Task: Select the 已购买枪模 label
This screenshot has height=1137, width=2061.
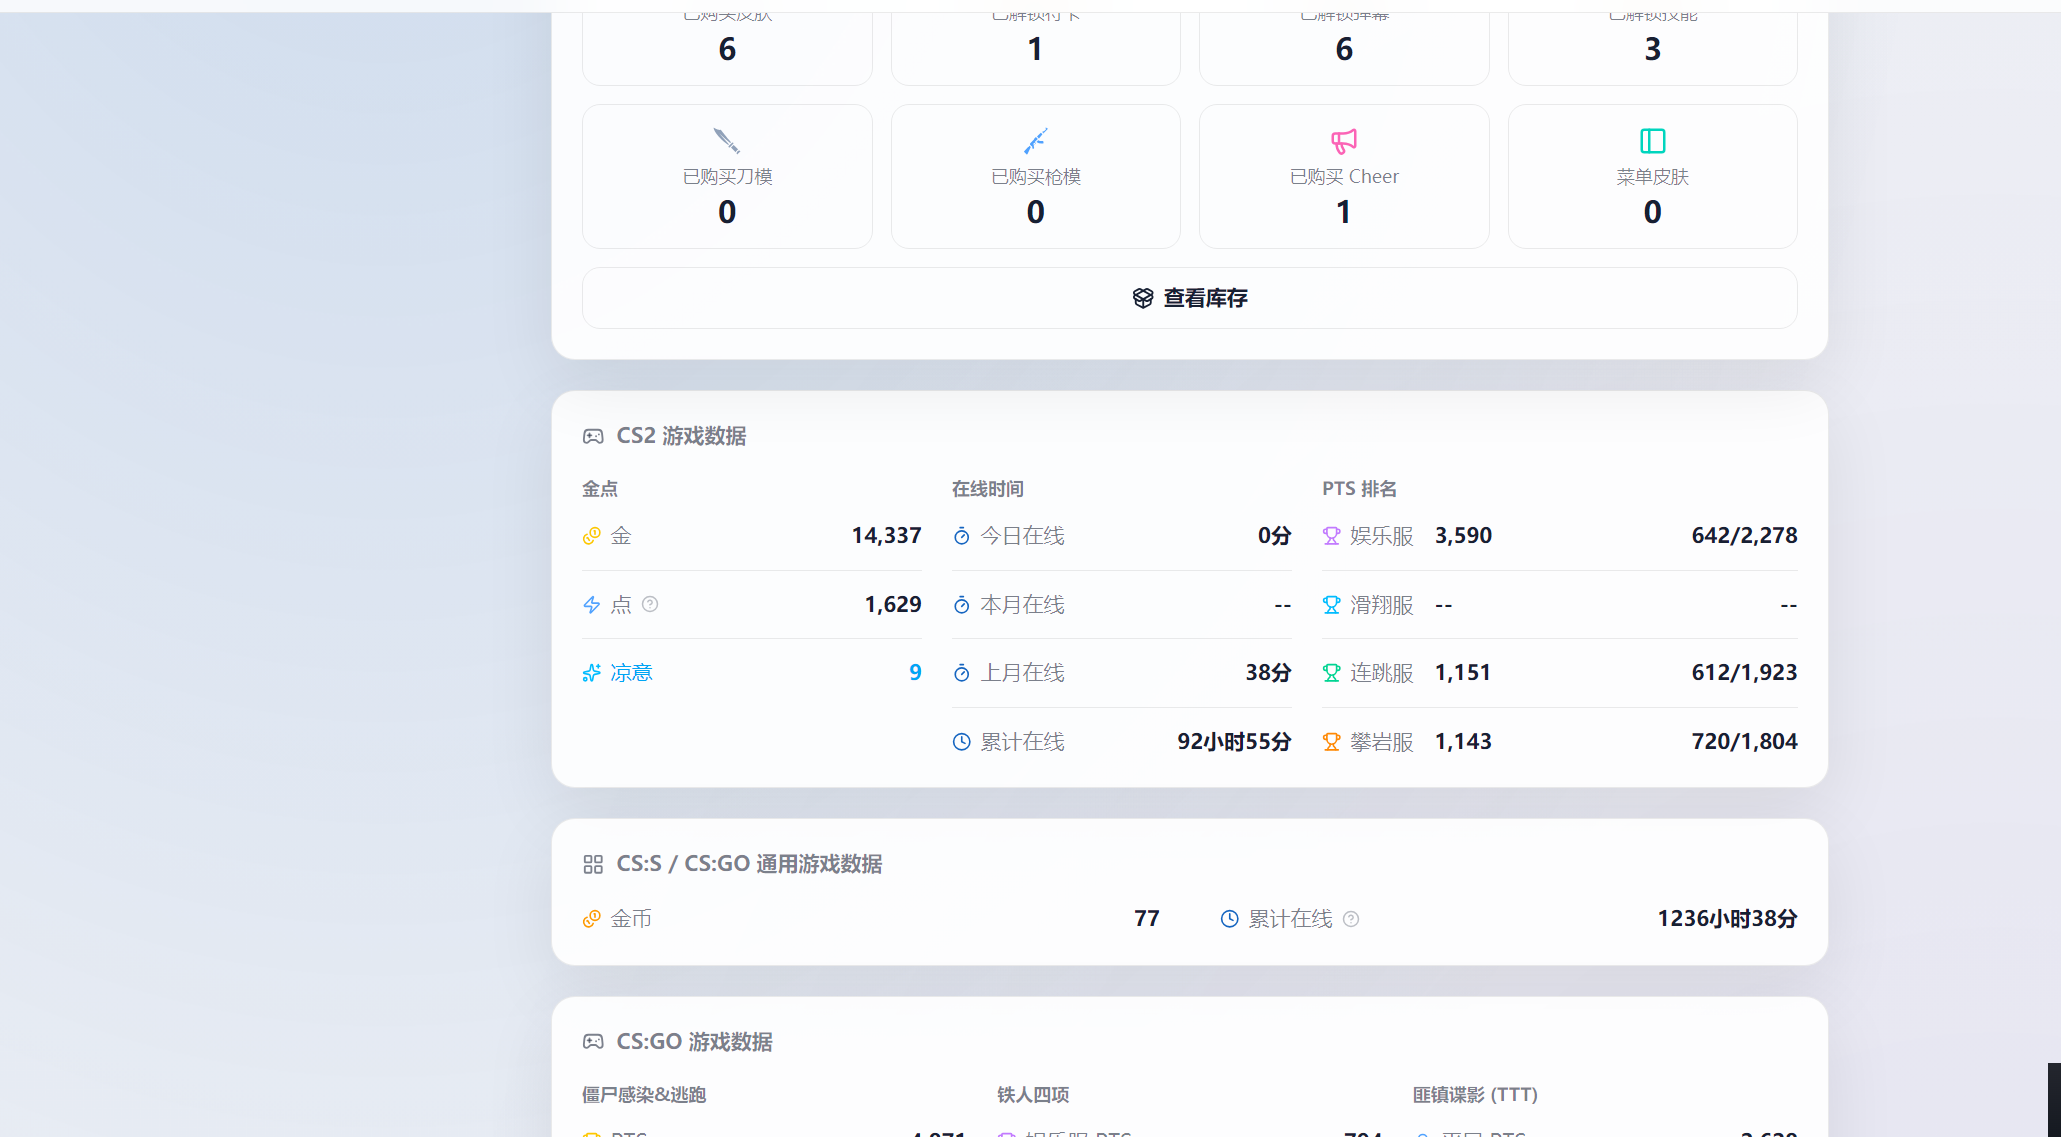Action: [x=1035, y=177]
